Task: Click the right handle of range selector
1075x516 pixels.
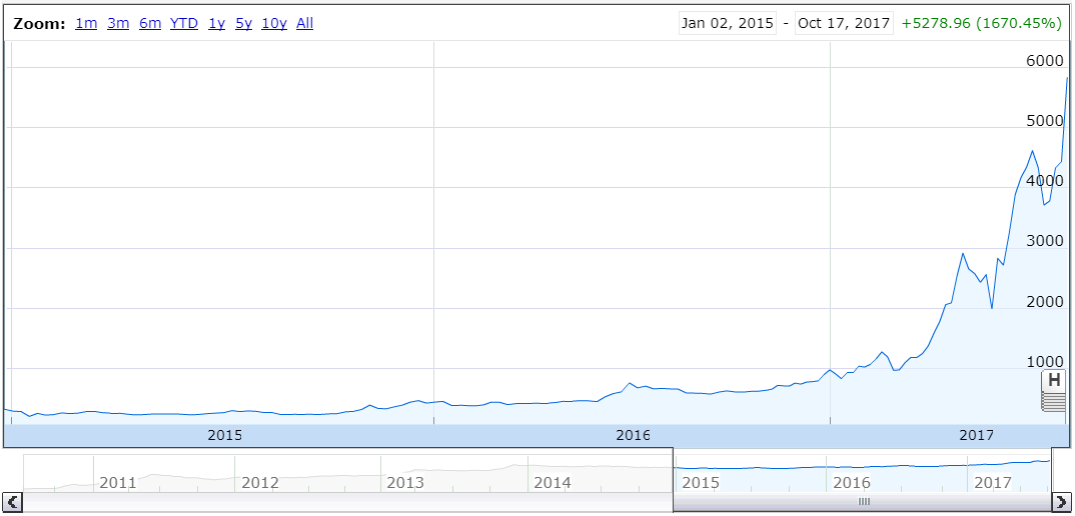Action: click(1051, 469)
